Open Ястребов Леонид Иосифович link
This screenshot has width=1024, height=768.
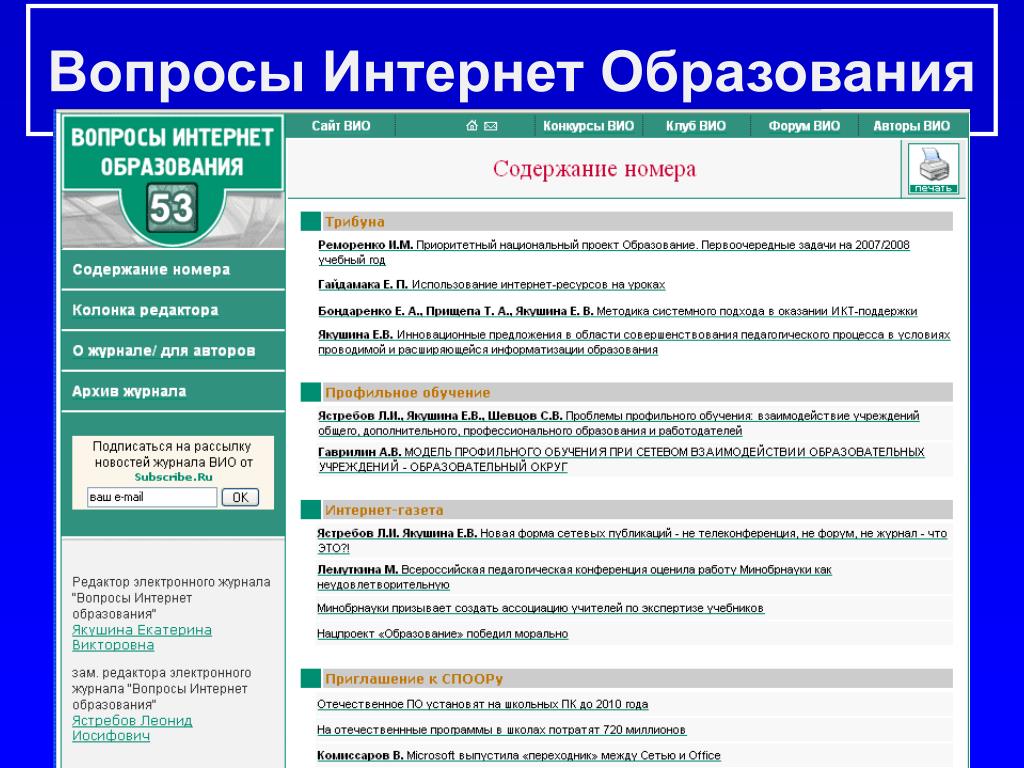(x=132, y=728)
